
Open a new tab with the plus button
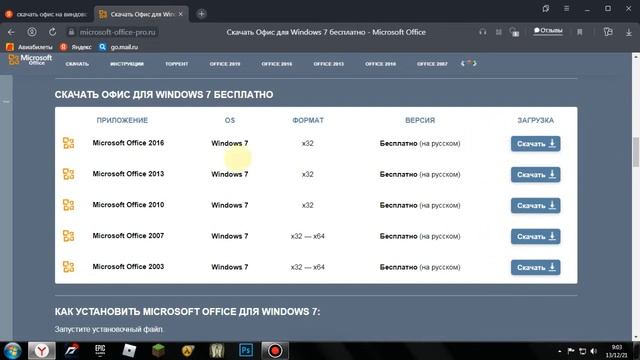click(201, 14)
